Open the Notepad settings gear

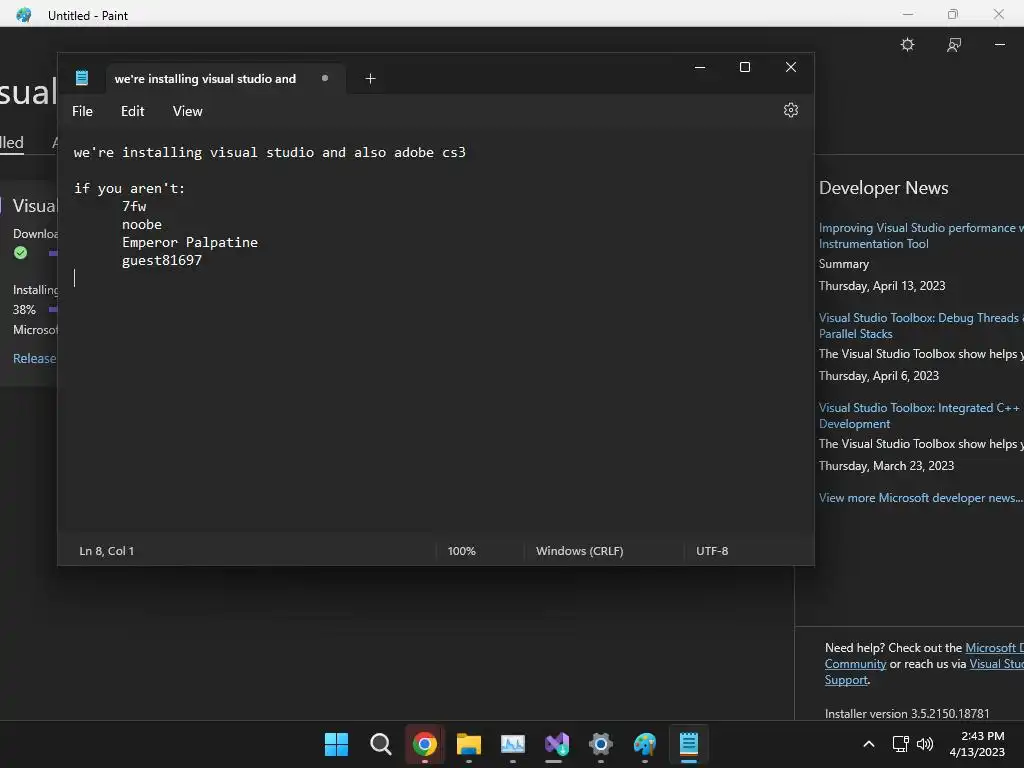(790, 110)
